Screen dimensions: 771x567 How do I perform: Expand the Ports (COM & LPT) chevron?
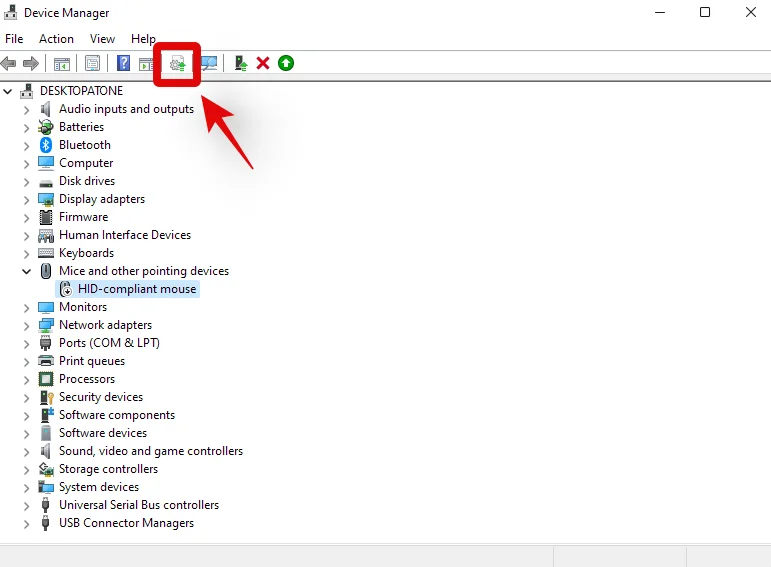click(27, 344)
